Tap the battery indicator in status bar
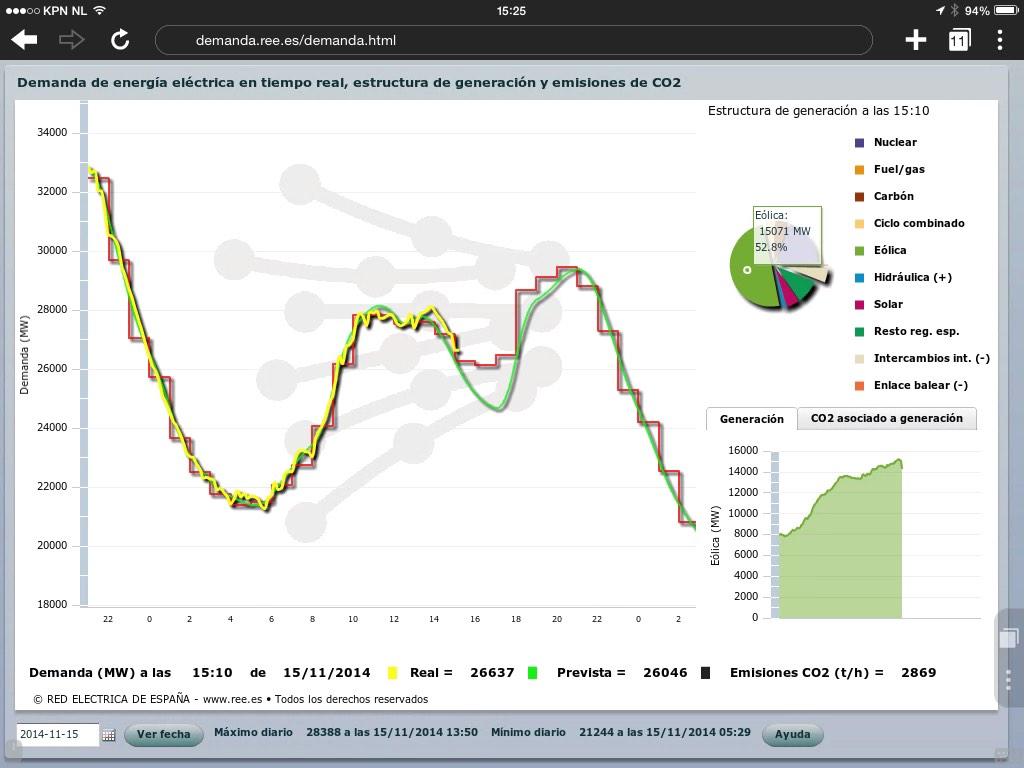The height and width of the screenshot is (768, 1024). tap(1006, 10)
